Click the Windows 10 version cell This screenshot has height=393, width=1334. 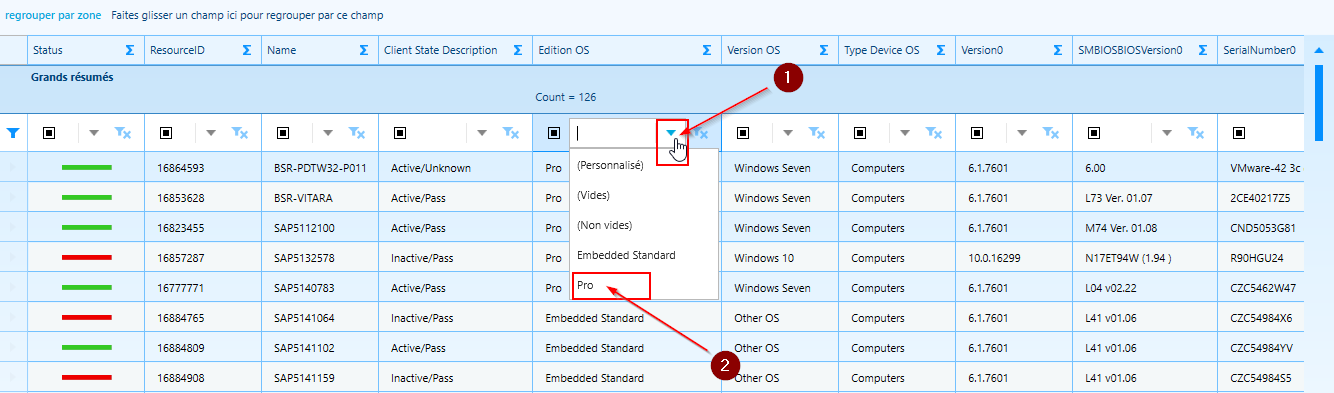click(780, 257)
